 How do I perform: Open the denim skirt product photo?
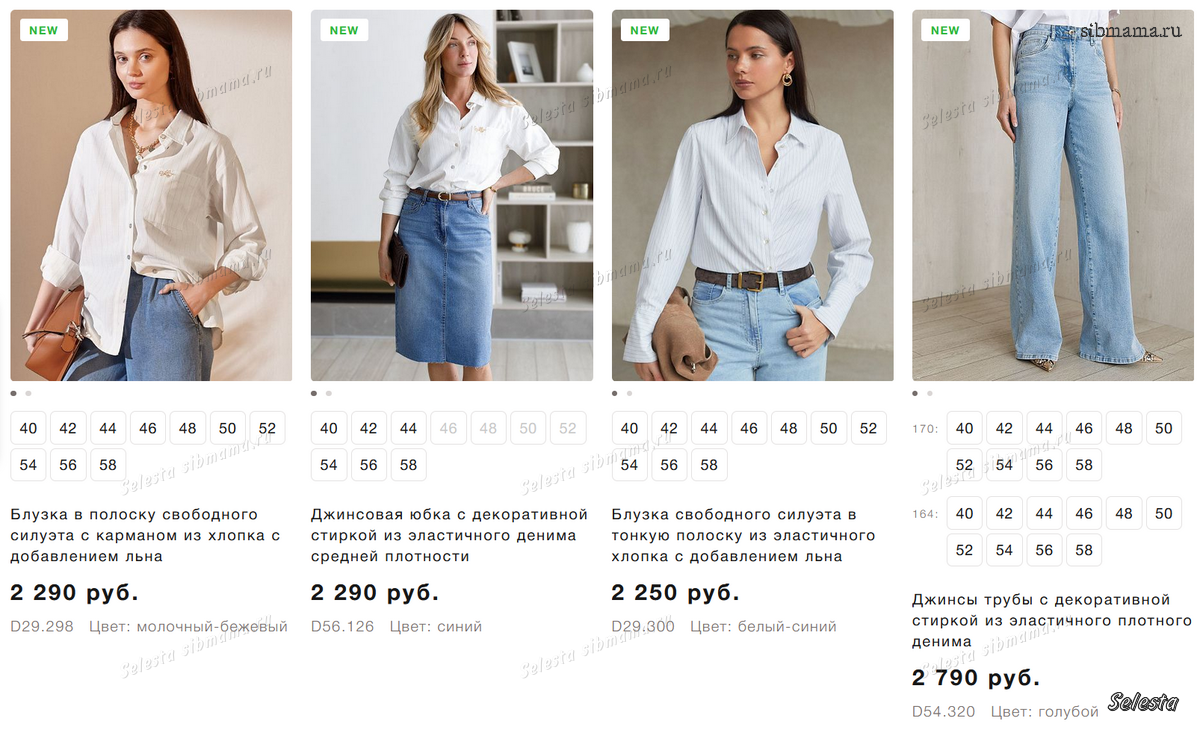click(452, 195)
